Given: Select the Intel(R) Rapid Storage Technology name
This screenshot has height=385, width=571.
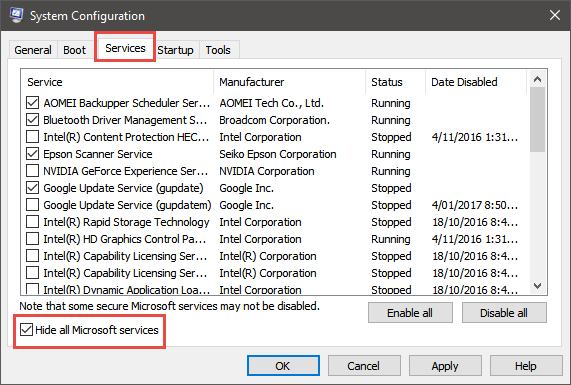Looking at the screenshot, I should tap(126, 222).
